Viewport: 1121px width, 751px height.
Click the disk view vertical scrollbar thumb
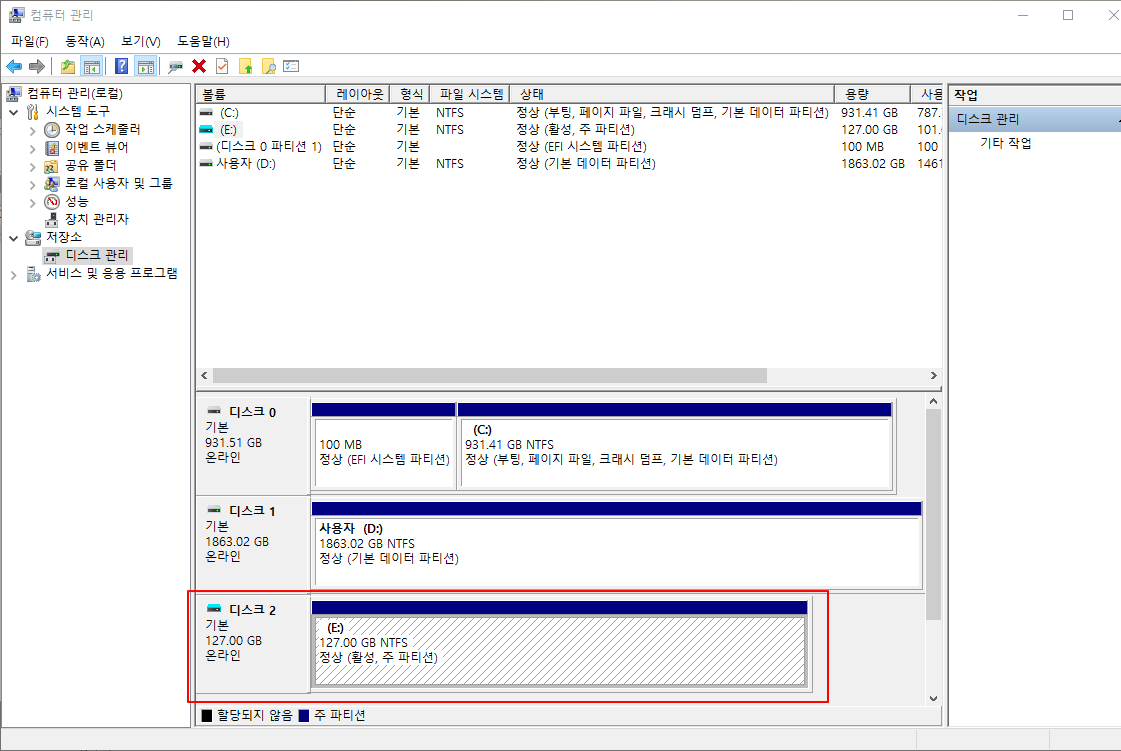click(x=934, y=515)
